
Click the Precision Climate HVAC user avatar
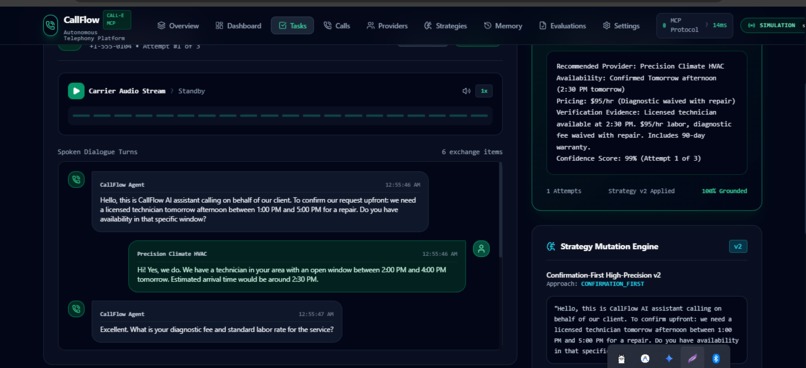pos(481,249)
